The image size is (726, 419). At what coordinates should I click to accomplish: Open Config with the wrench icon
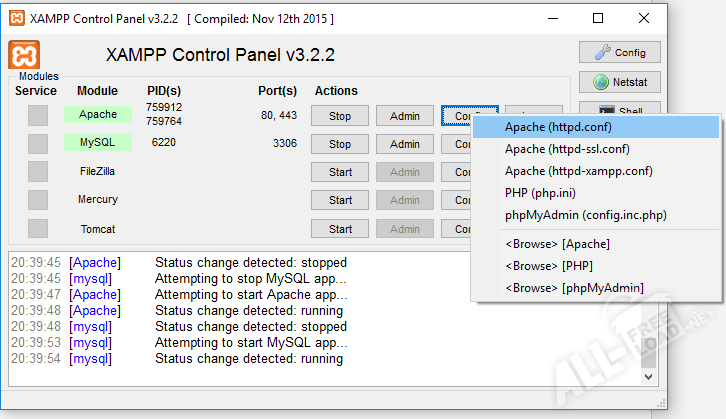coord(619,53)
